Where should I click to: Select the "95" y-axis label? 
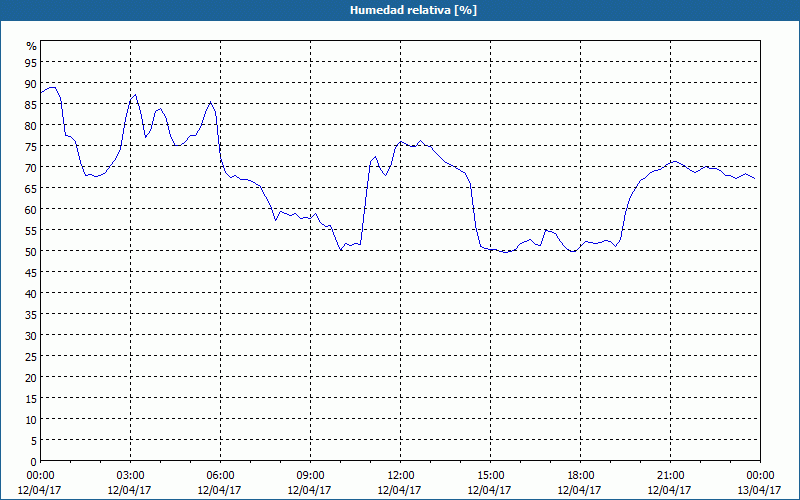pos(31,62)
